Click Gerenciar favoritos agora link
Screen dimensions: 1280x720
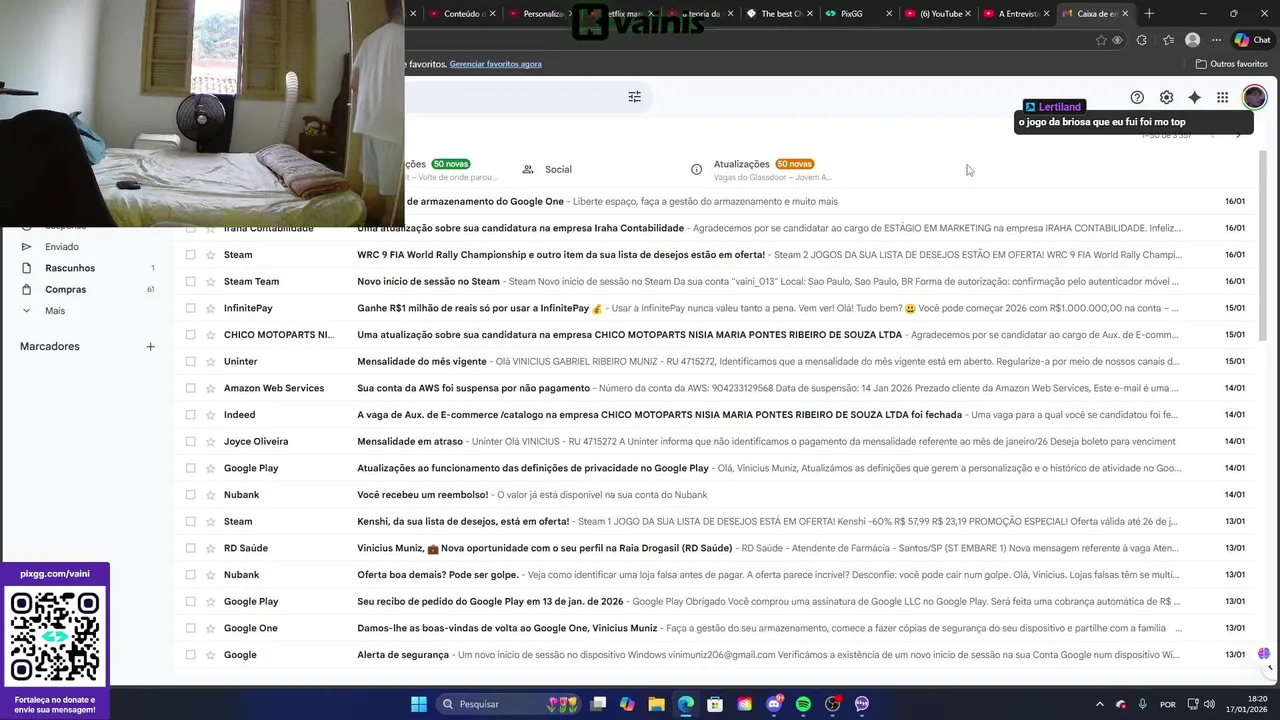click(495, 64)
